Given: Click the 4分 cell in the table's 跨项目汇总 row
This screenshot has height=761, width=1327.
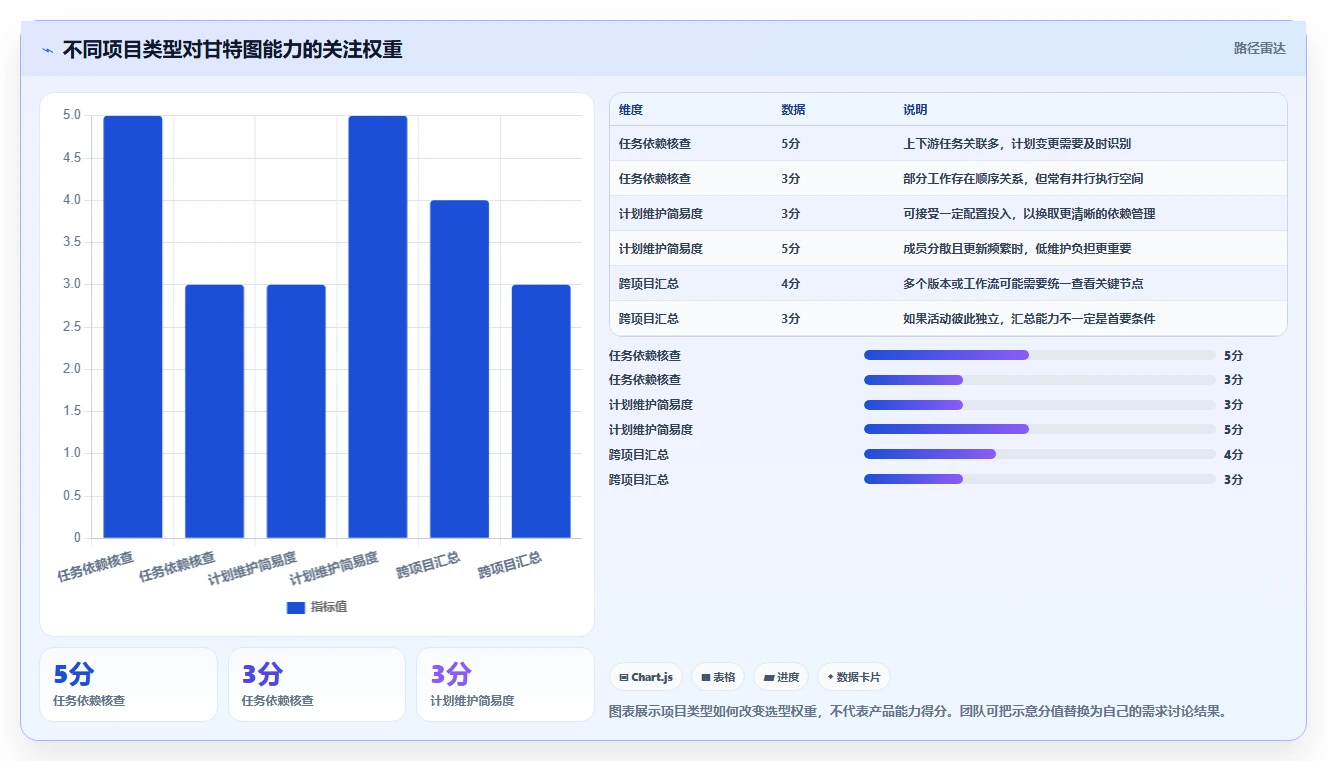Looking at the screenshot, I should pos(791,284).
